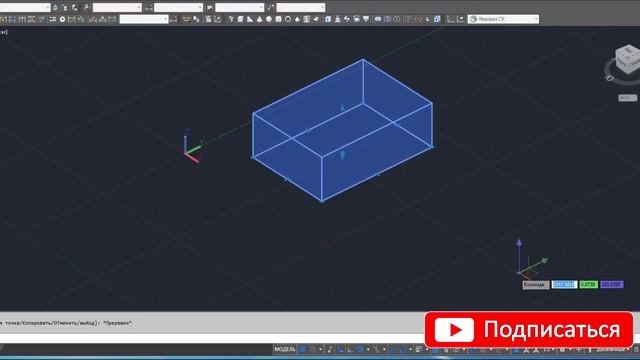Apply the Union boolean tool
This screenshot has width=640, height=360.
(378, 19)
